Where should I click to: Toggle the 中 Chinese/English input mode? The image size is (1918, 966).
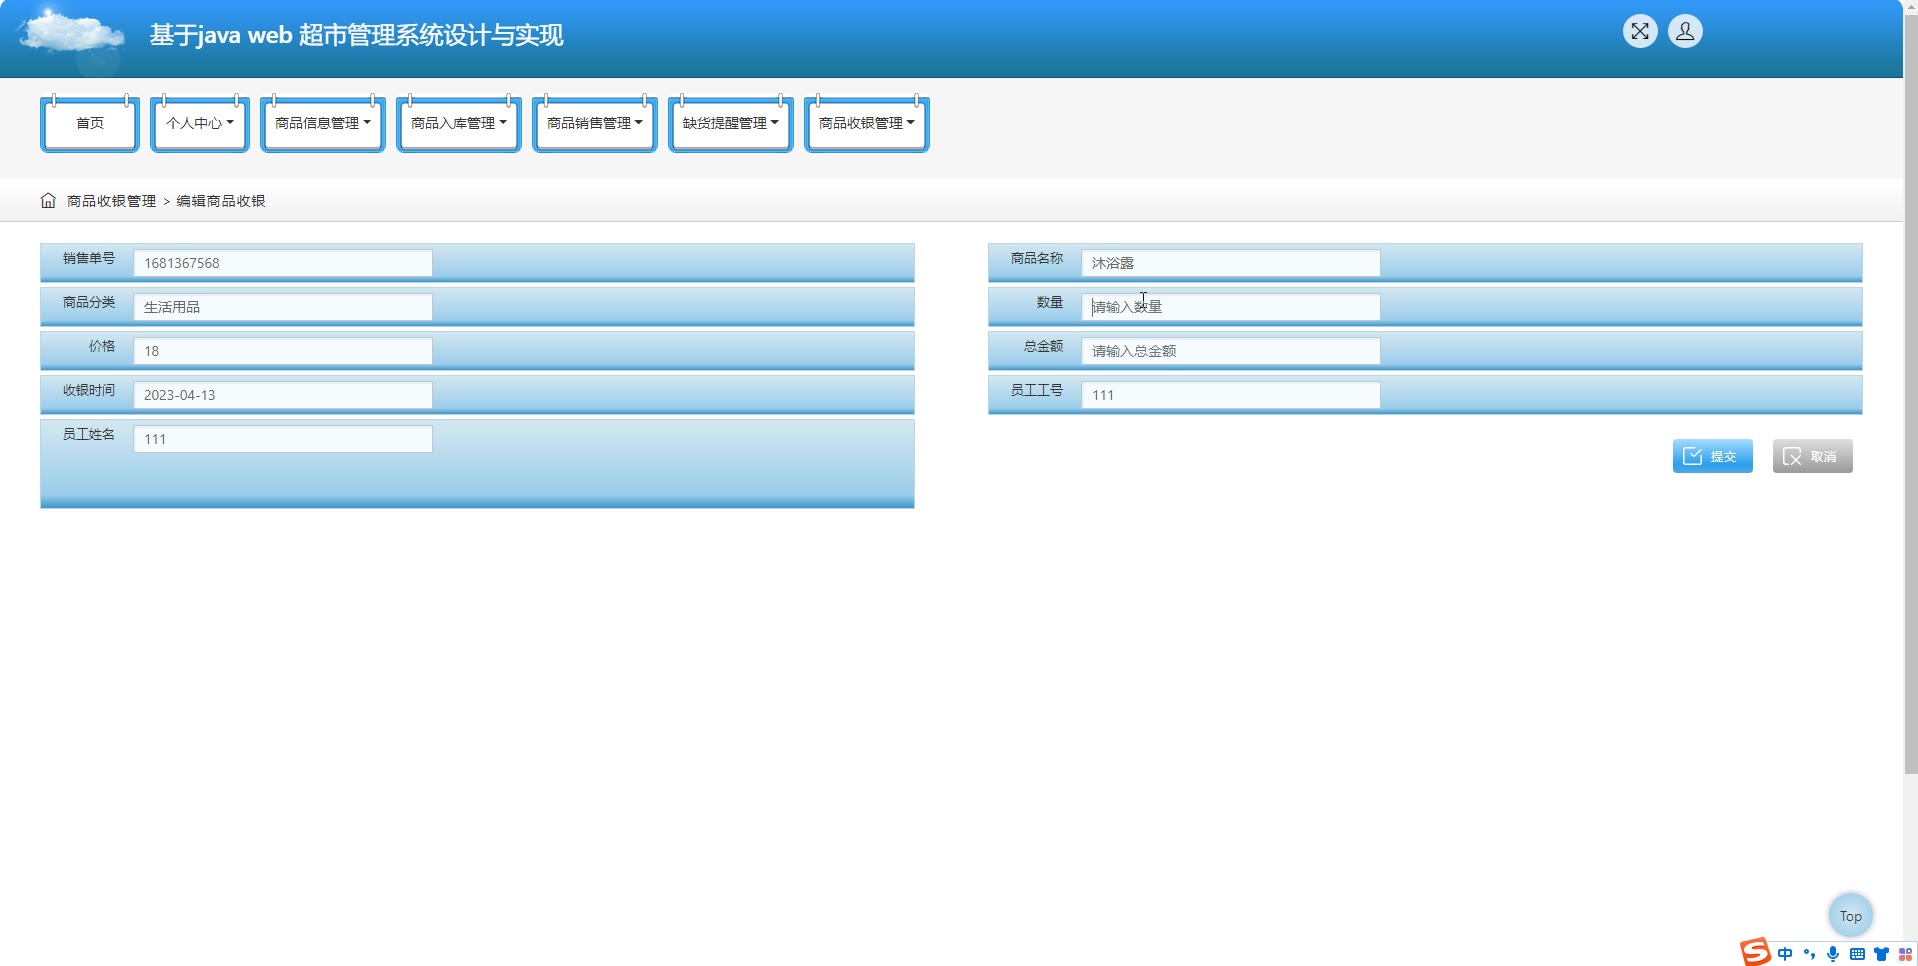point(1785,954)
